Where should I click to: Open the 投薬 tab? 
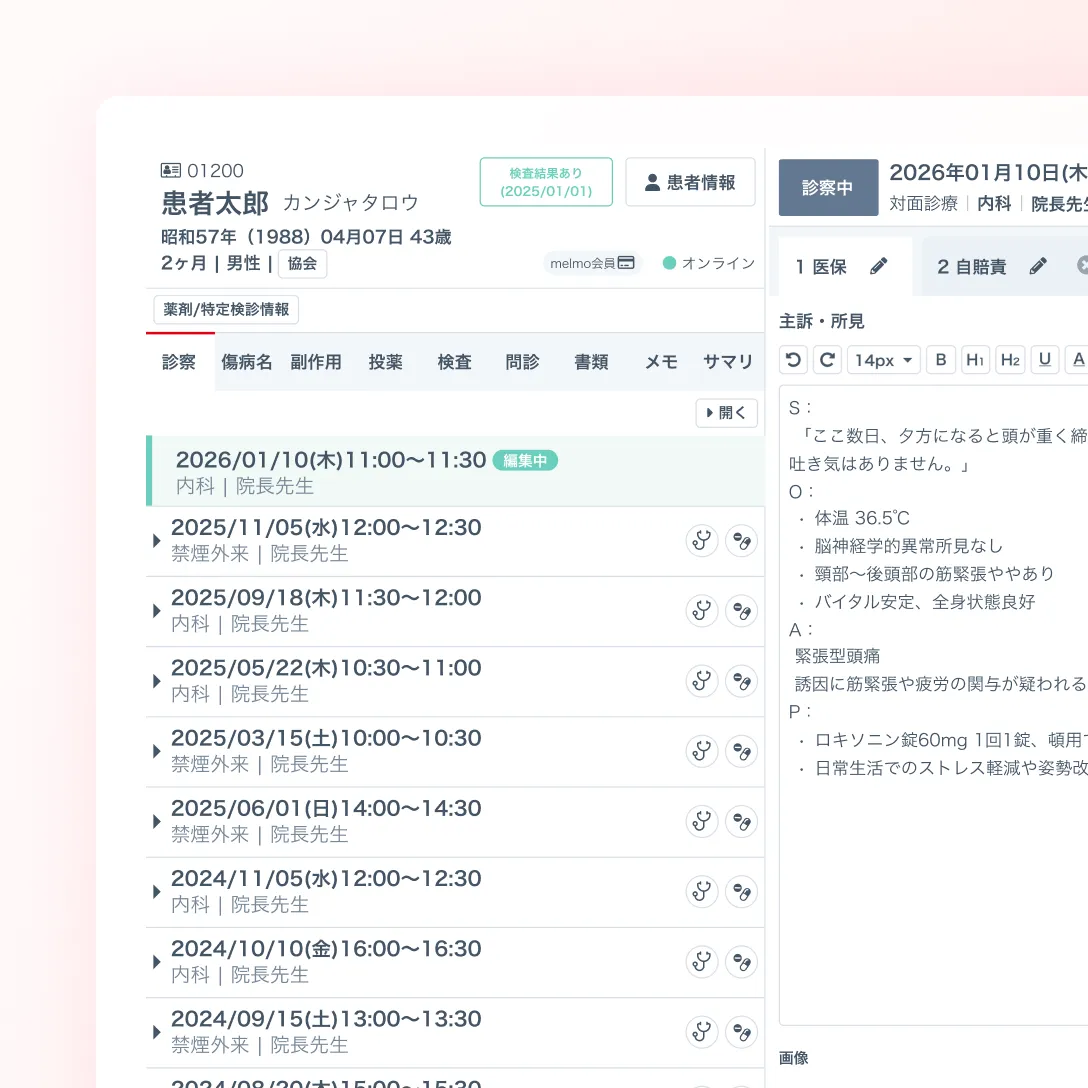[x=385, y=362]
